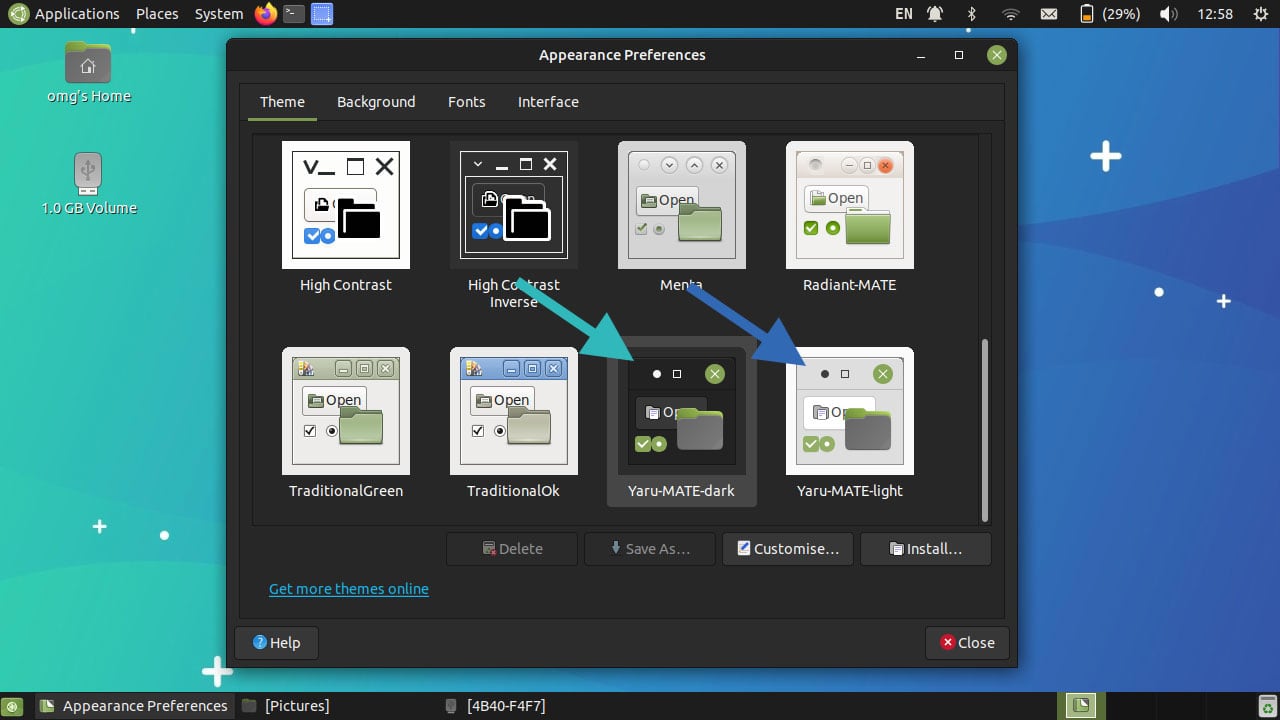Minimize the Appearance Preferences window
This screenshot has height=720, width=1280.
point(921,56)
